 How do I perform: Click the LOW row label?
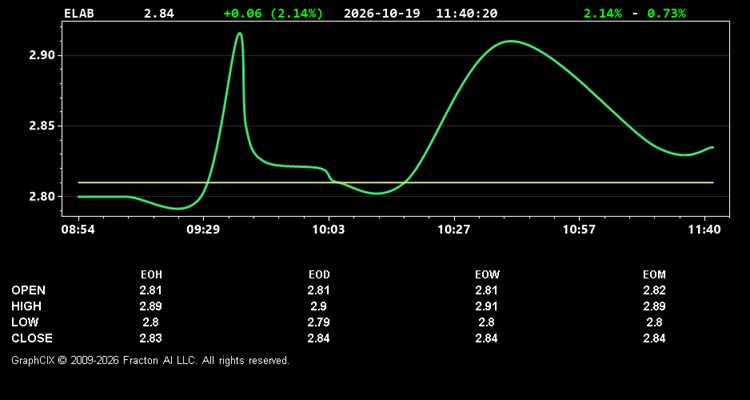coord(25,322)
